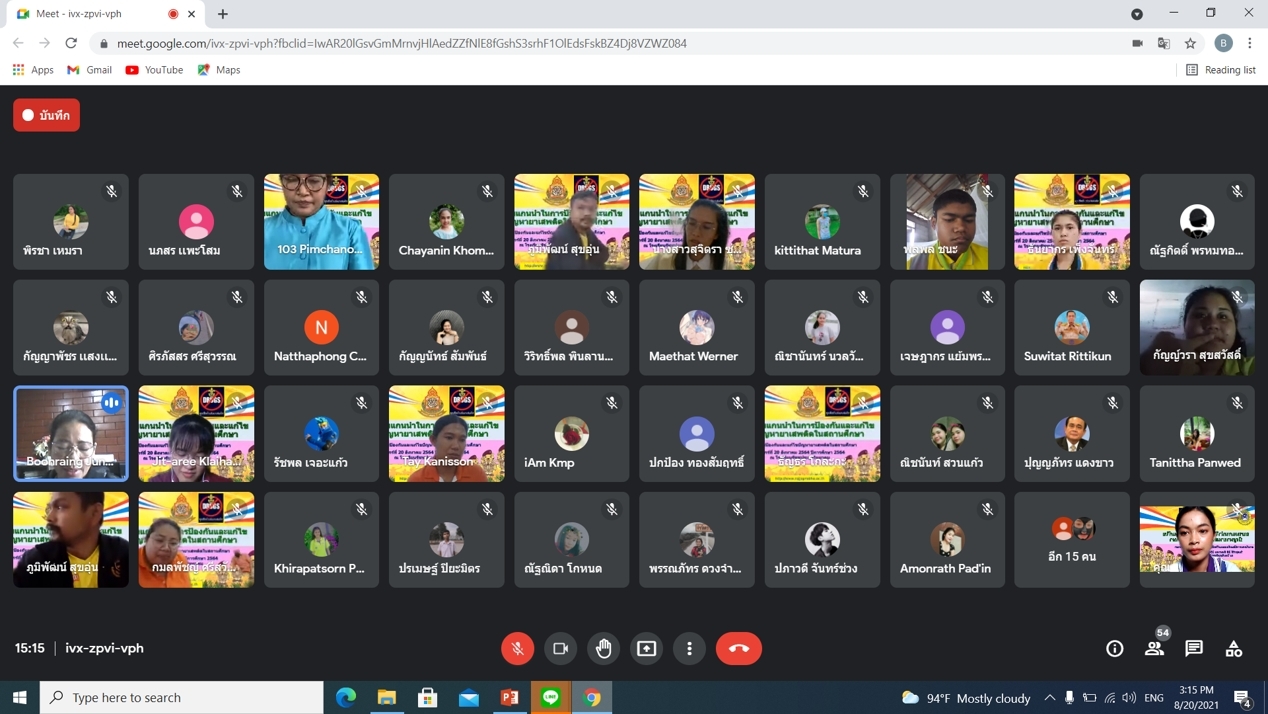Open more options three-dot menu
1268x714 pixels.
click(690, 648)
